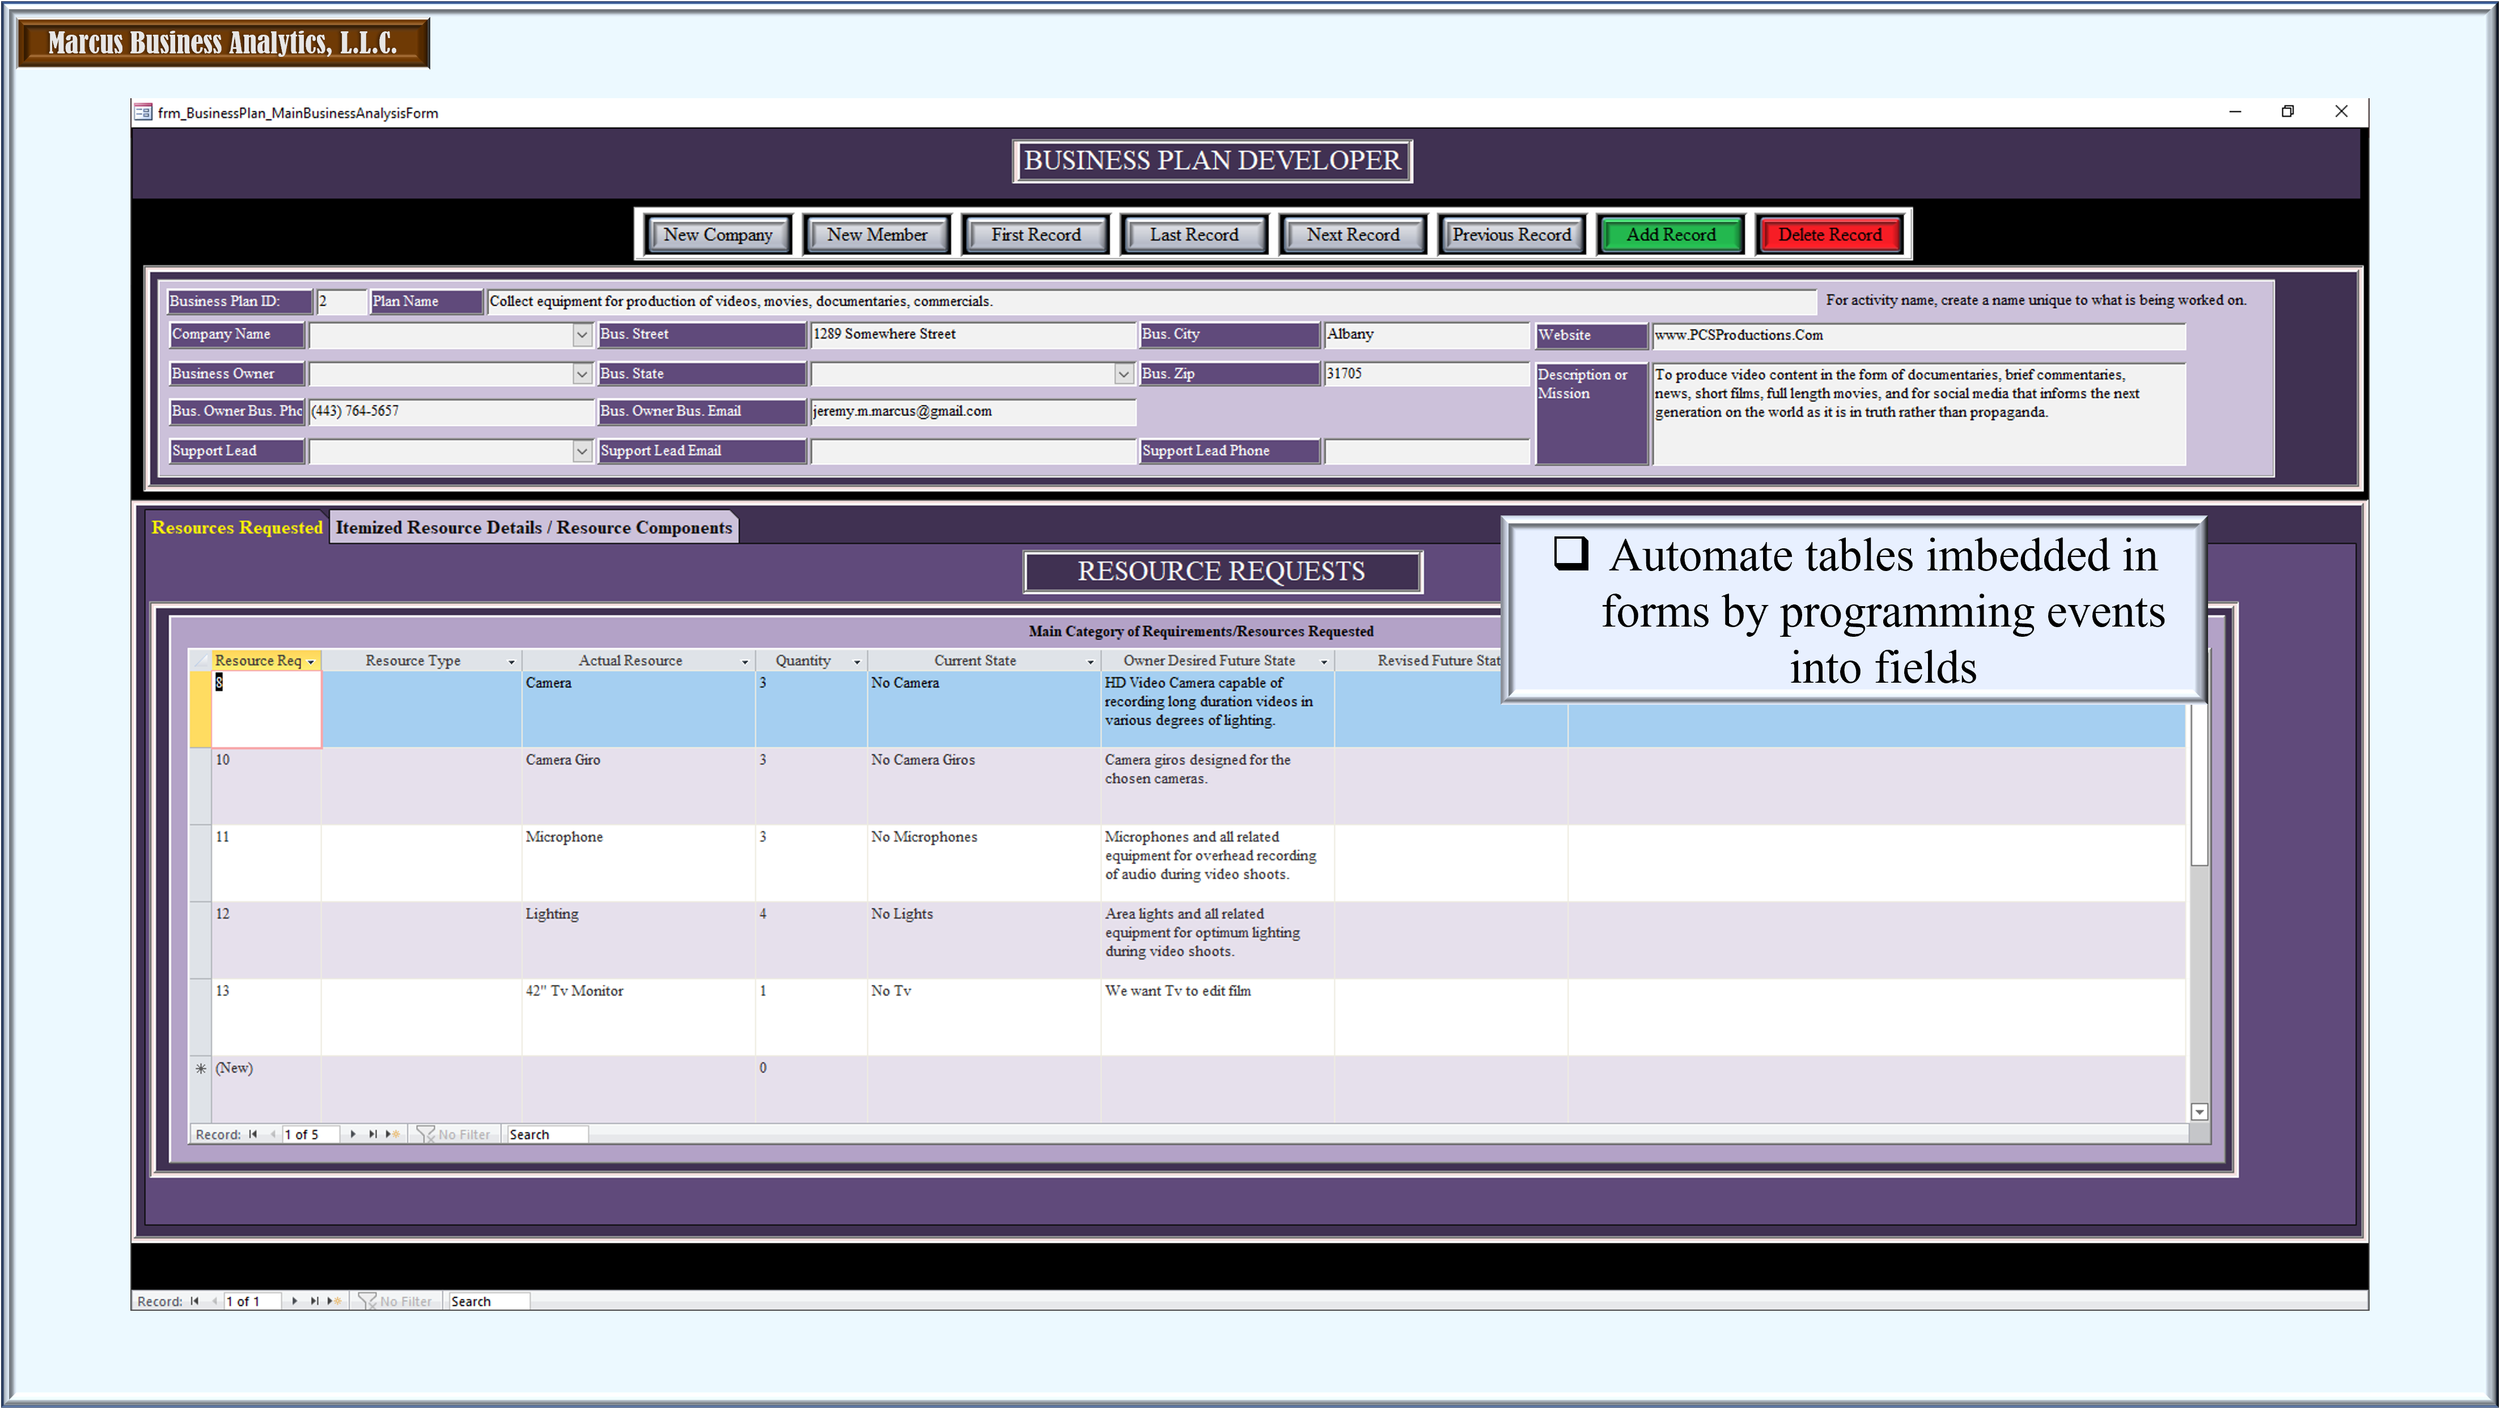Open the Company Name dropdown

(x=582, y=335)
